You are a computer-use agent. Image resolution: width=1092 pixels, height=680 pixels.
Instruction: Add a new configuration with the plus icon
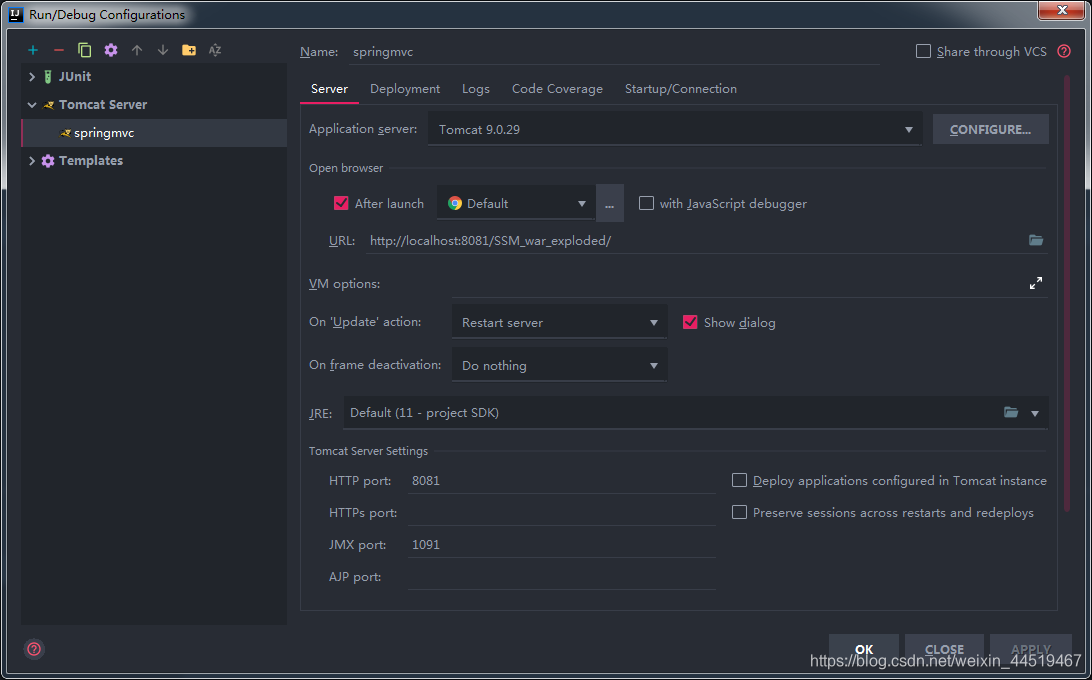tap(33, 50)
